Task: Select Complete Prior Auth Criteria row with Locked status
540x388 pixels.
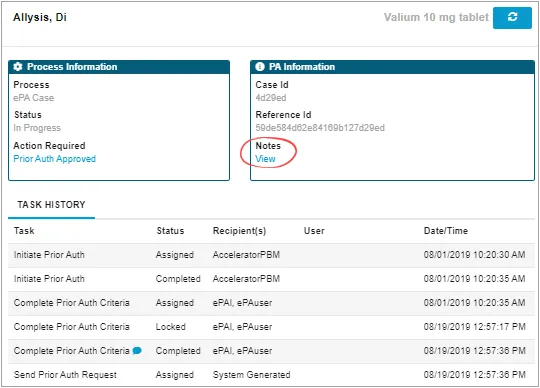Action: pos(271,327)
